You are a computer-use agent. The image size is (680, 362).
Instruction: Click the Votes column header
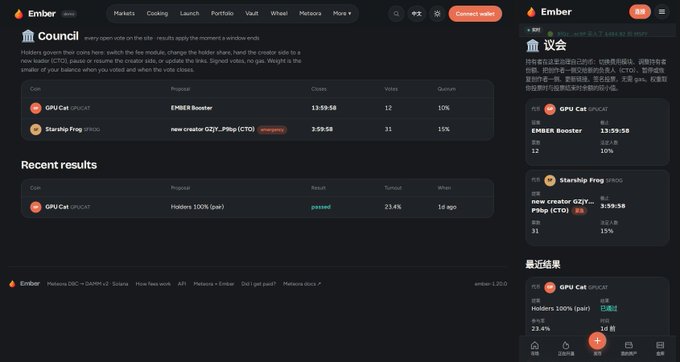click(x=391, y=89)
